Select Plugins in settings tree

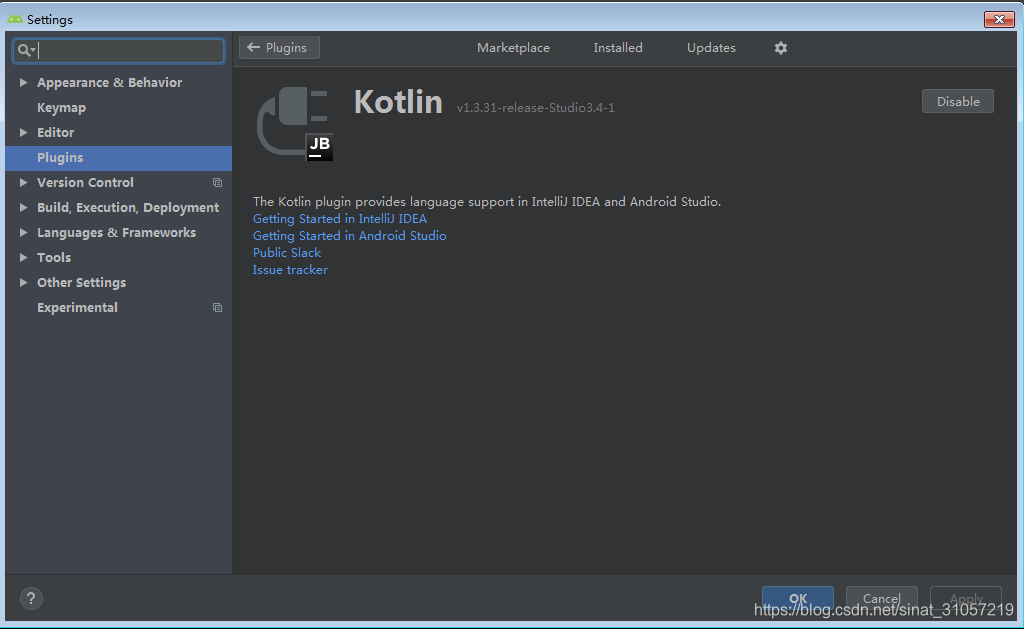pos(118,157)
